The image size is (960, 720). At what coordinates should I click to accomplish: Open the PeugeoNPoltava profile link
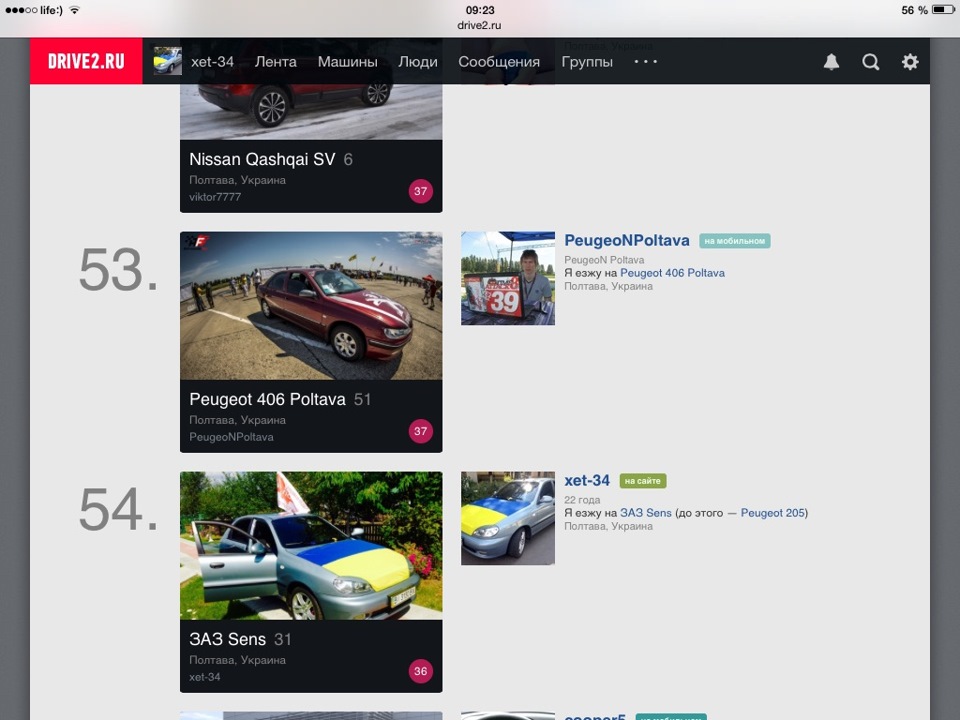(627, 241)
